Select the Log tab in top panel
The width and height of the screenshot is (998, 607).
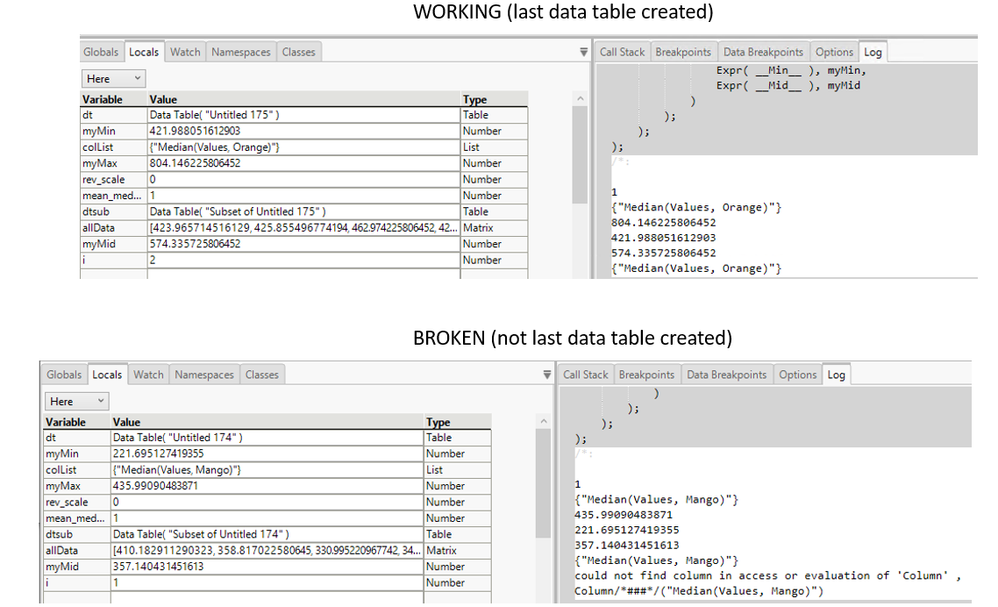[873, 52]
